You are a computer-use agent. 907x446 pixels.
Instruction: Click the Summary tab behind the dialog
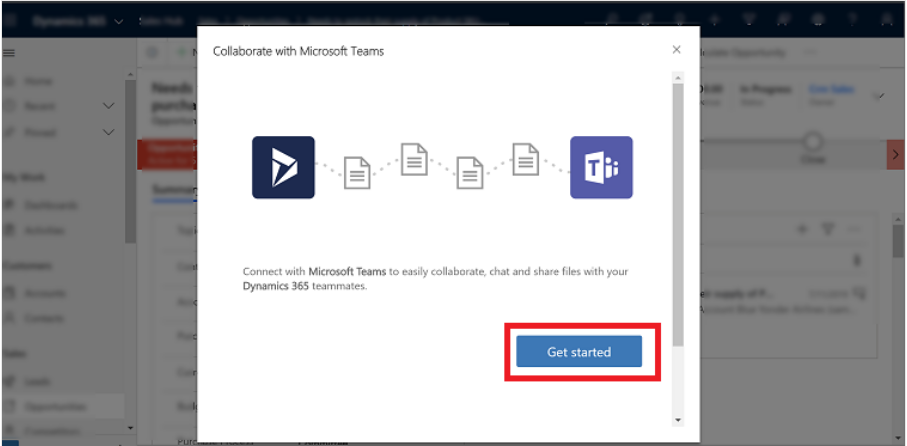(174, 190)
